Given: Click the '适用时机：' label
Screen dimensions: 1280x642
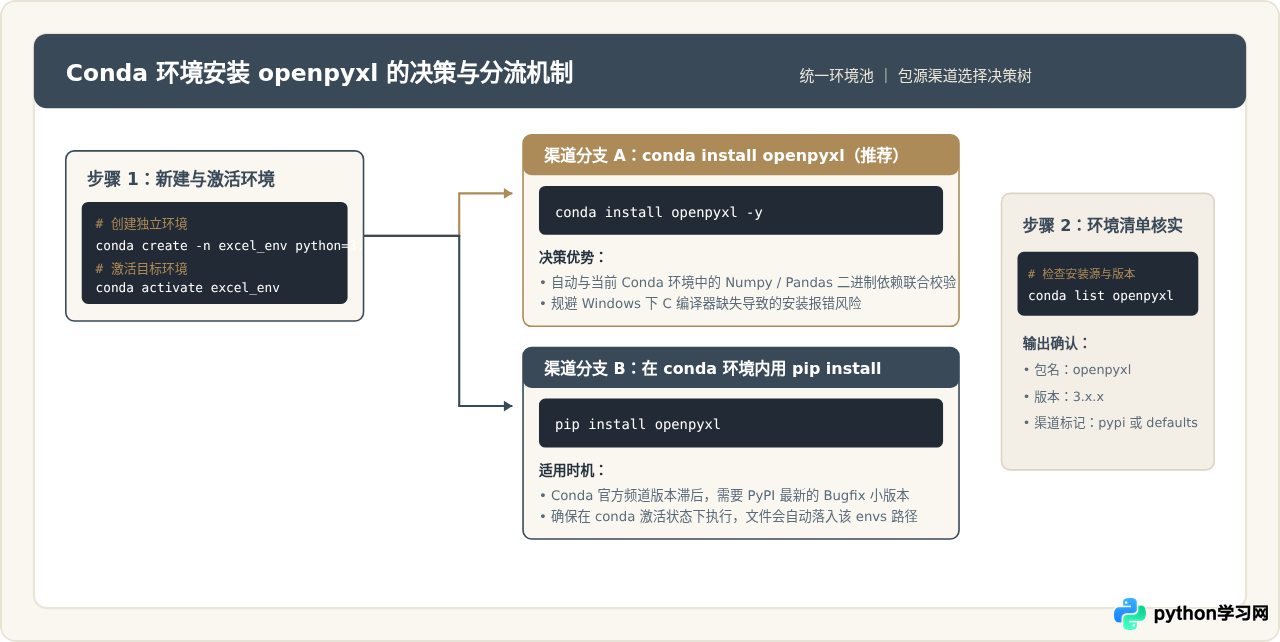Looking at the screenshot, I should click(573, 470).
